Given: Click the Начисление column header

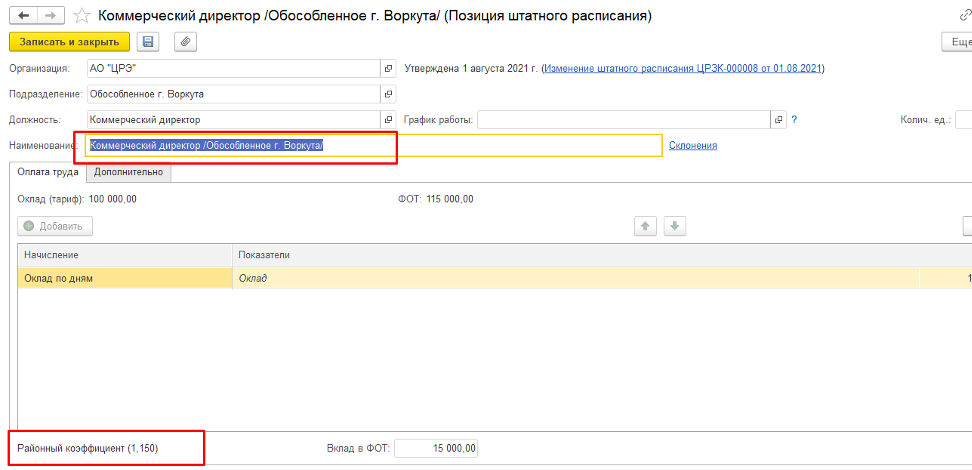Looking at the screenshot, I should (125, 255).
